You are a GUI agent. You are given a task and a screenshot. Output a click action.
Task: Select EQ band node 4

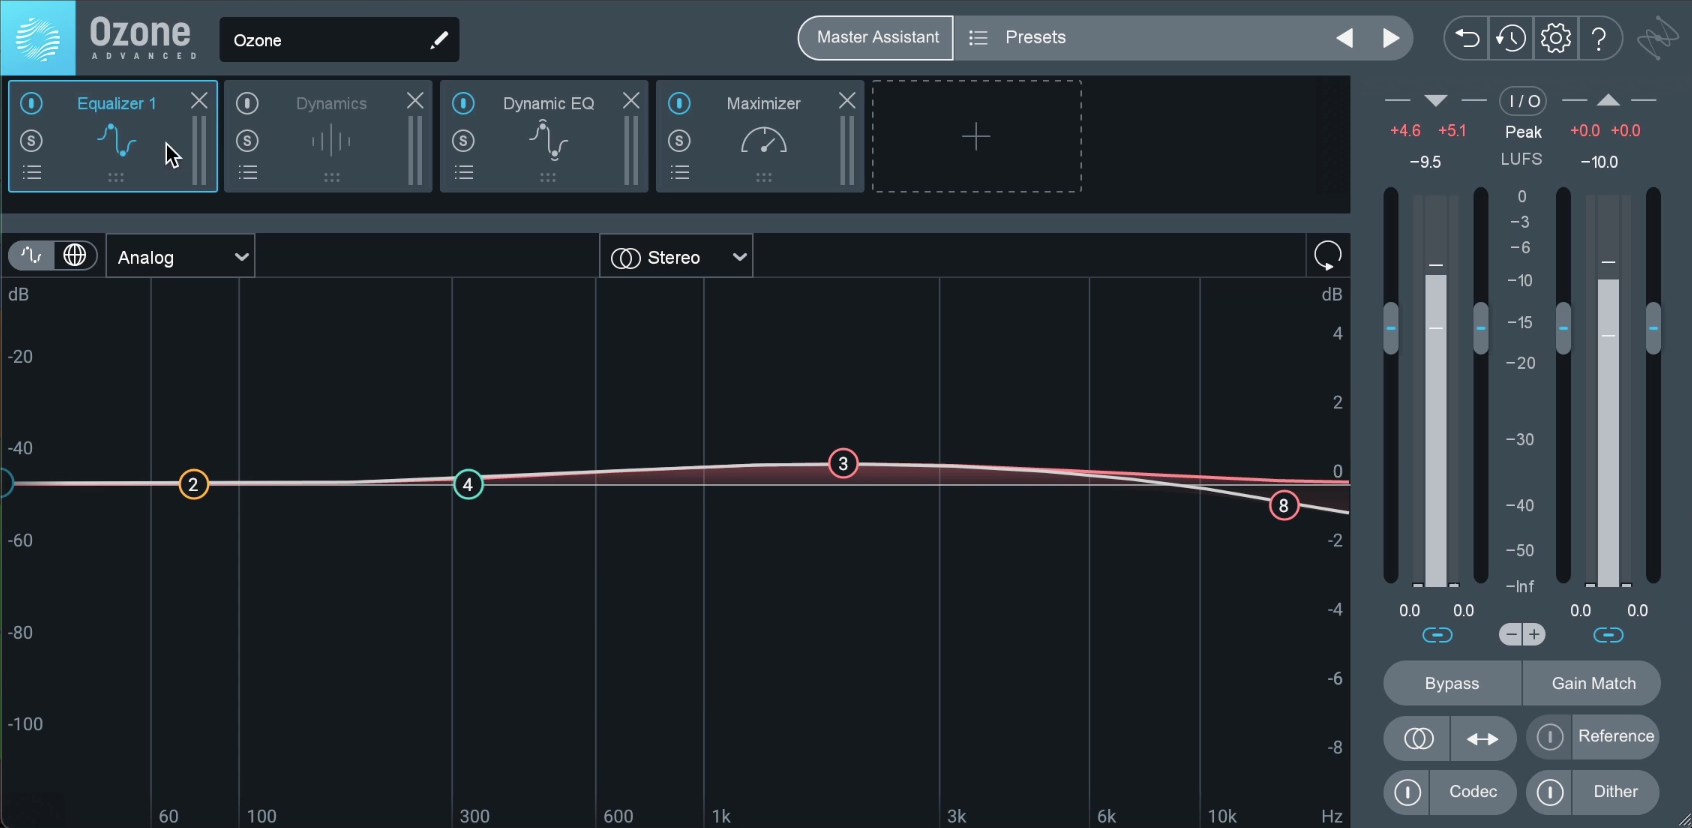coord(468,485)
